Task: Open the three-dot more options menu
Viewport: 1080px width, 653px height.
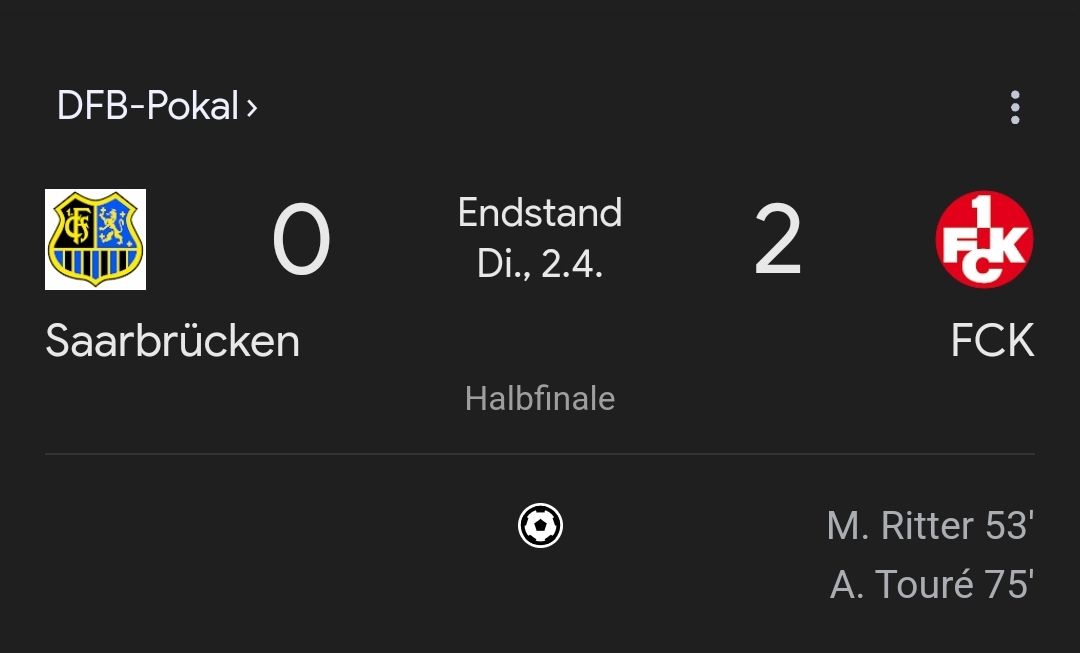Action: [x=1015, y=107]
